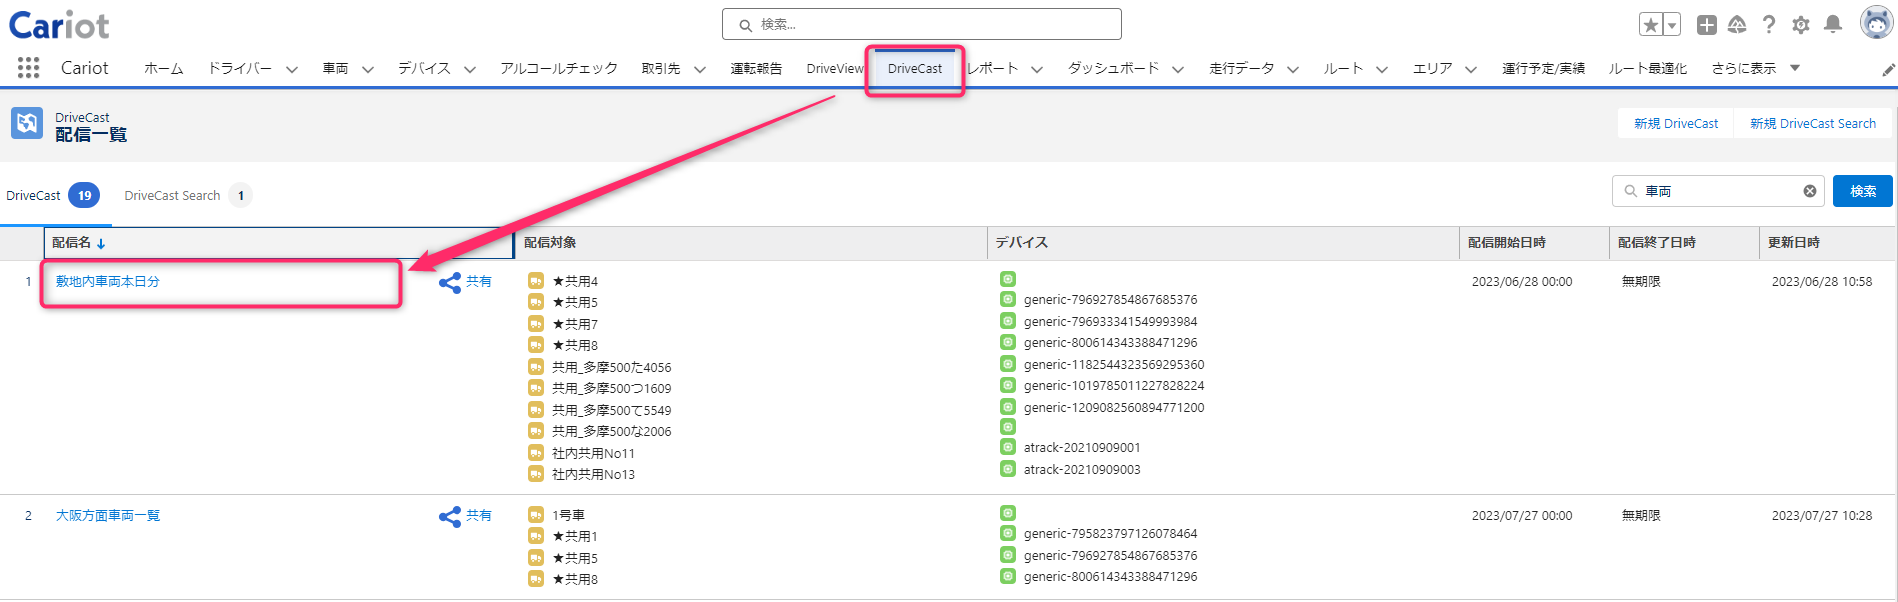This screenshot has width=1898, height=602.
Task: Click the vehicle icon beside ★共用1
Action: pos(536,536)
